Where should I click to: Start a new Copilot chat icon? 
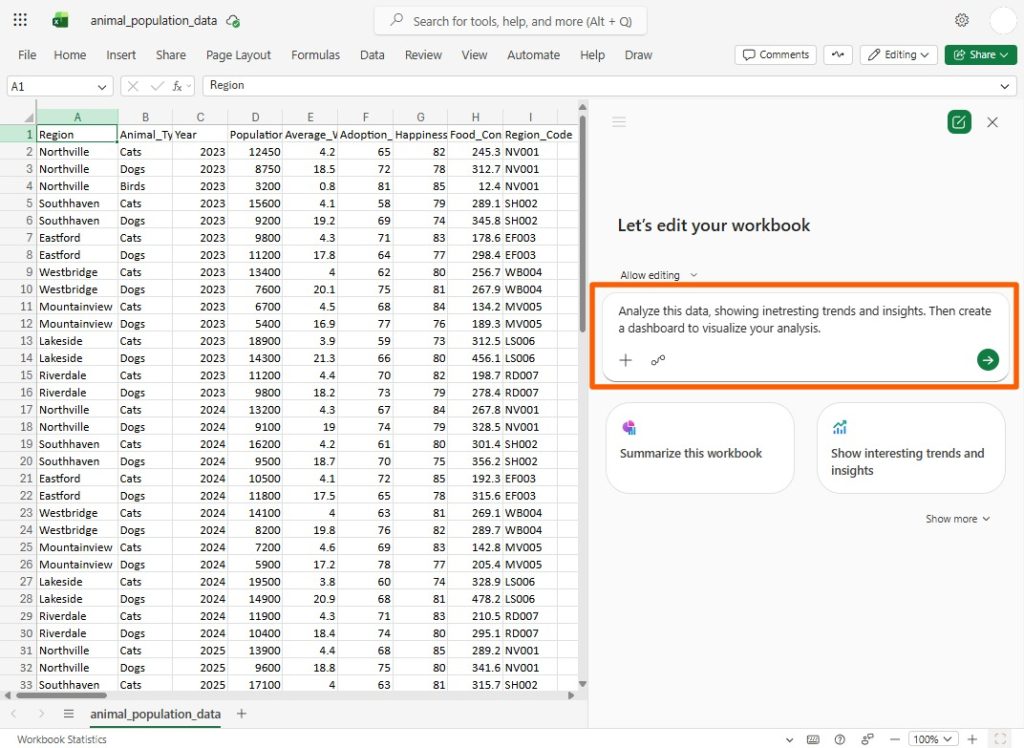[959, 122]
